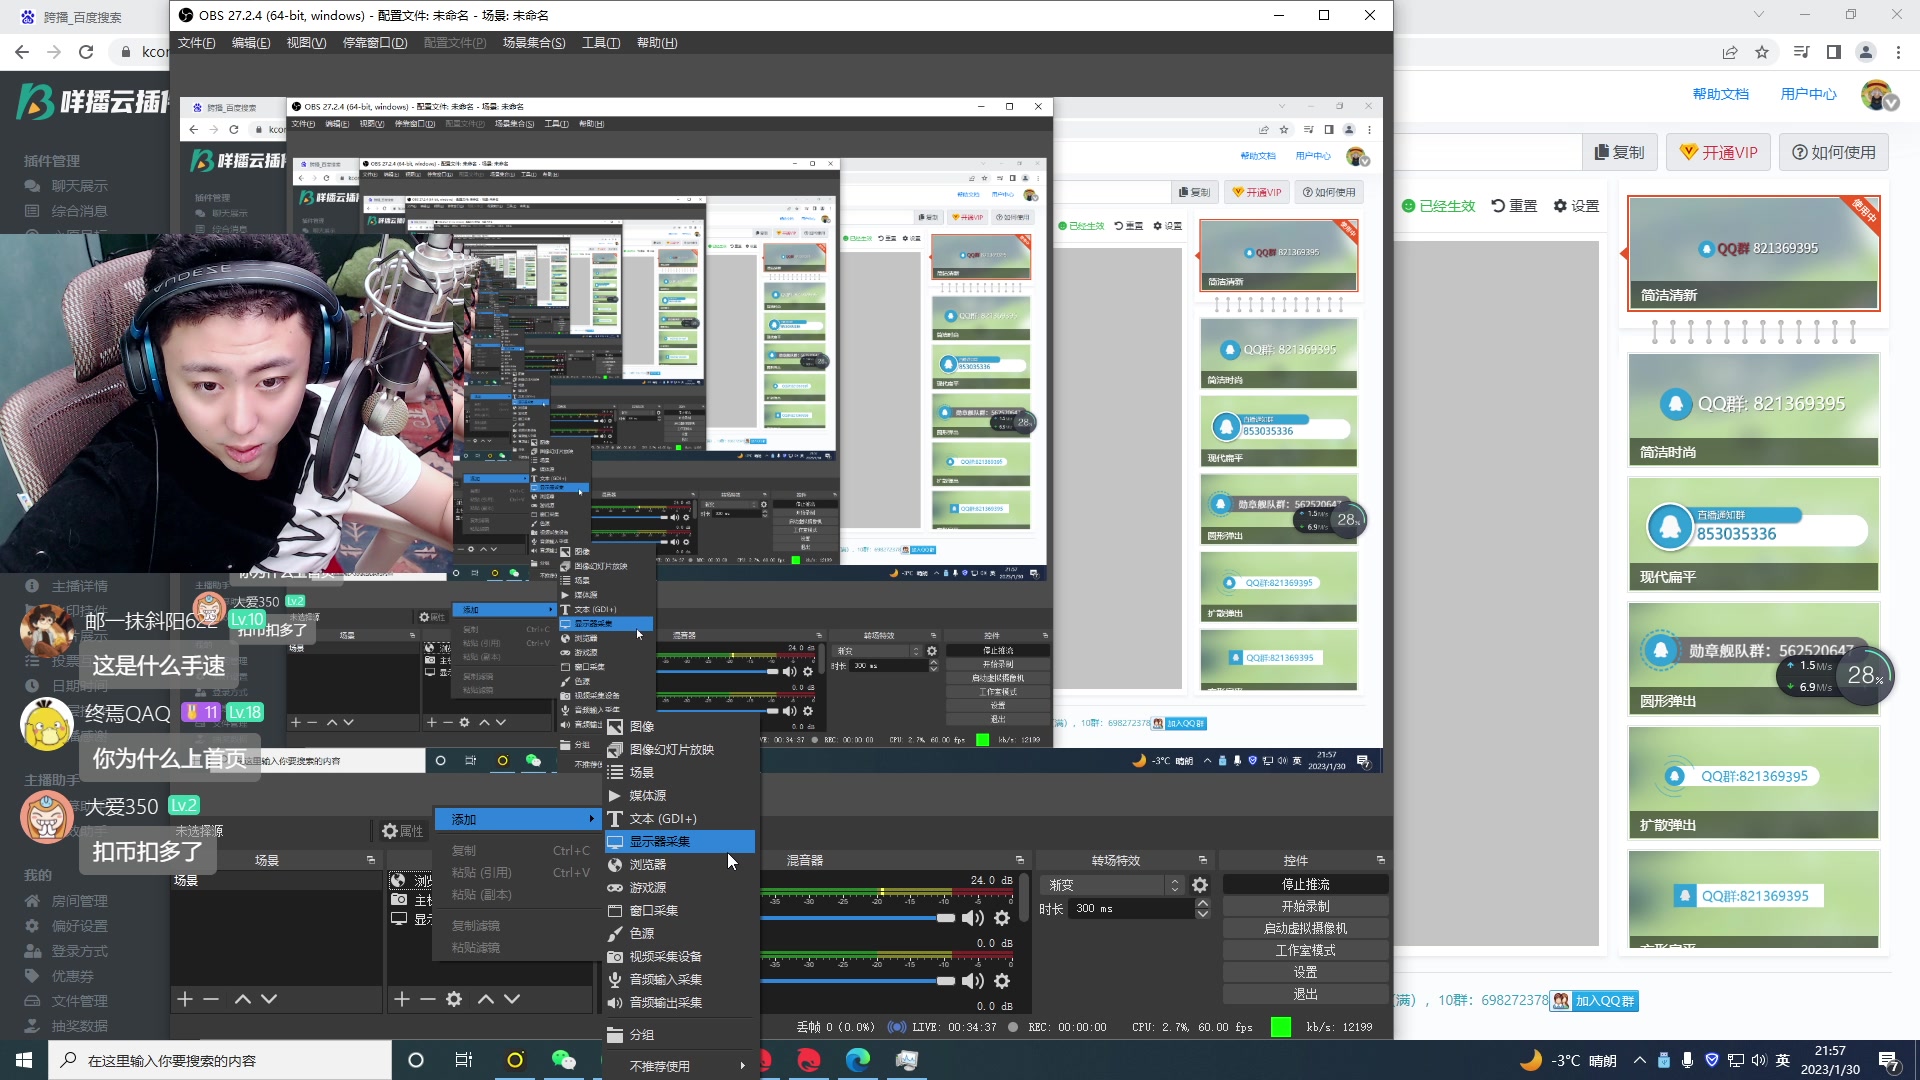This screenshot has height=1080, width=1920.
Task: Bookmark this page with Chrome star icon
Action: click(x=1762, y=52)
